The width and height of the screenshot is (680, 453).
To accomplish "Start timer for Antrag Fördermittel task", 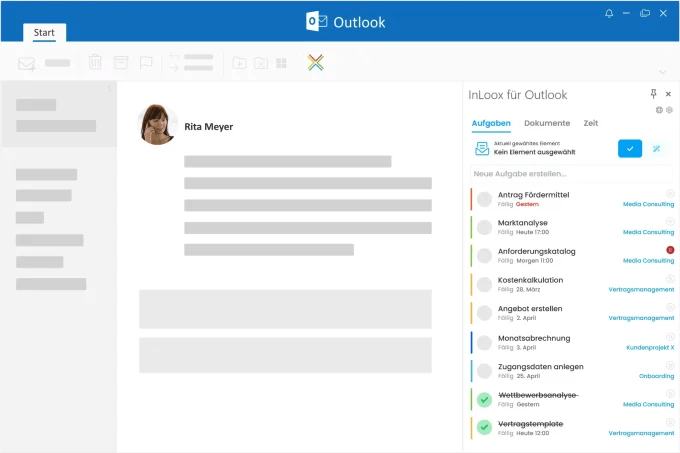I will (669, 192).
